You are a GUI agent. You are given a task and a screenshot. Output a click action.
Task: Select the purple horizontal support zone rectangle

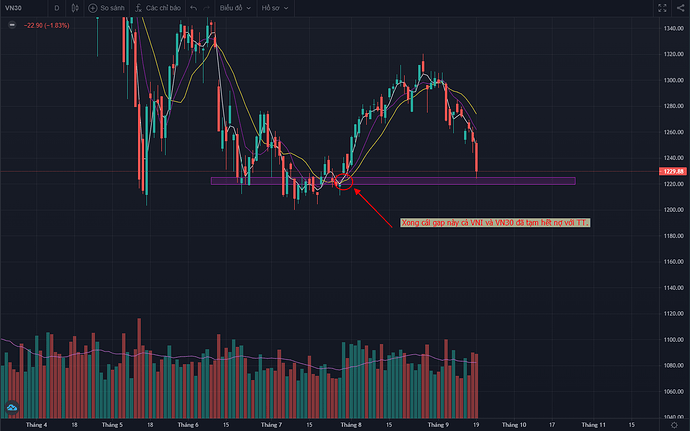450,181
